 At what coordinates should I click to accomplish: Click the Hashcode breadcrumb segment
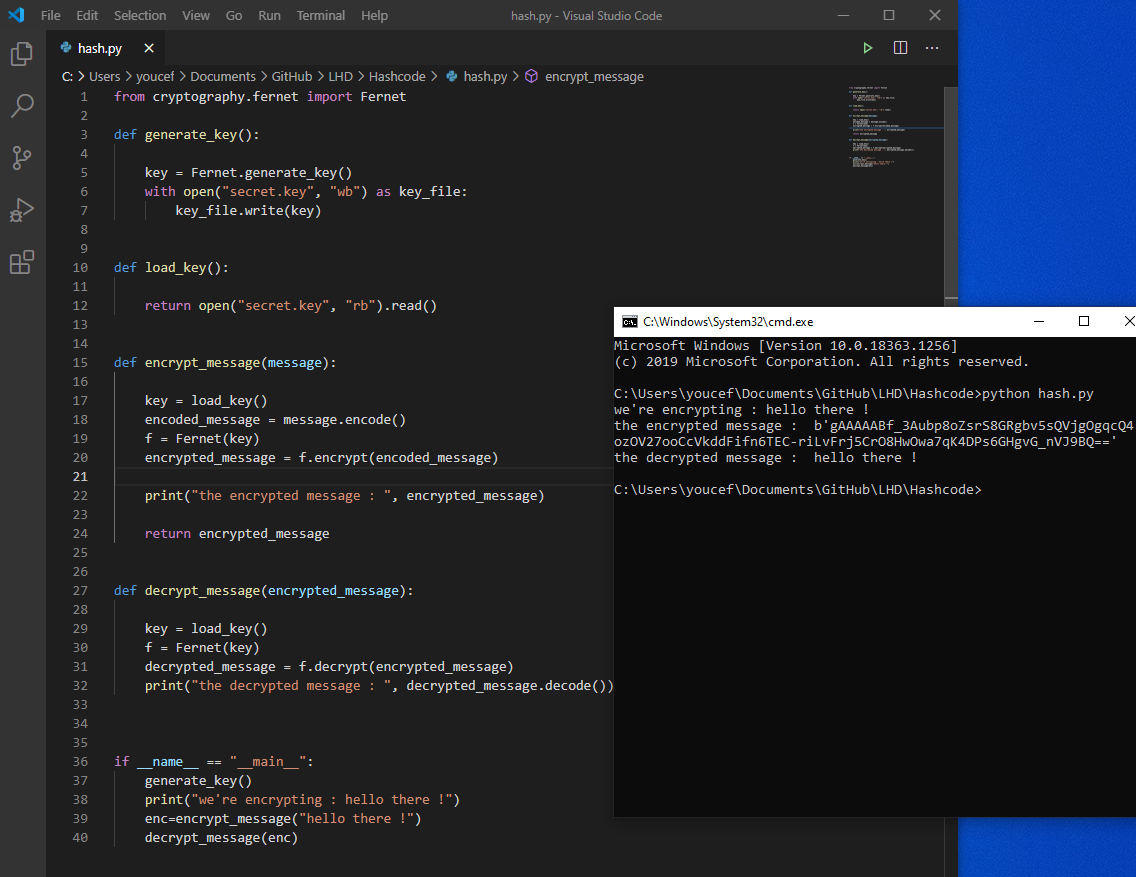point(397,76)
